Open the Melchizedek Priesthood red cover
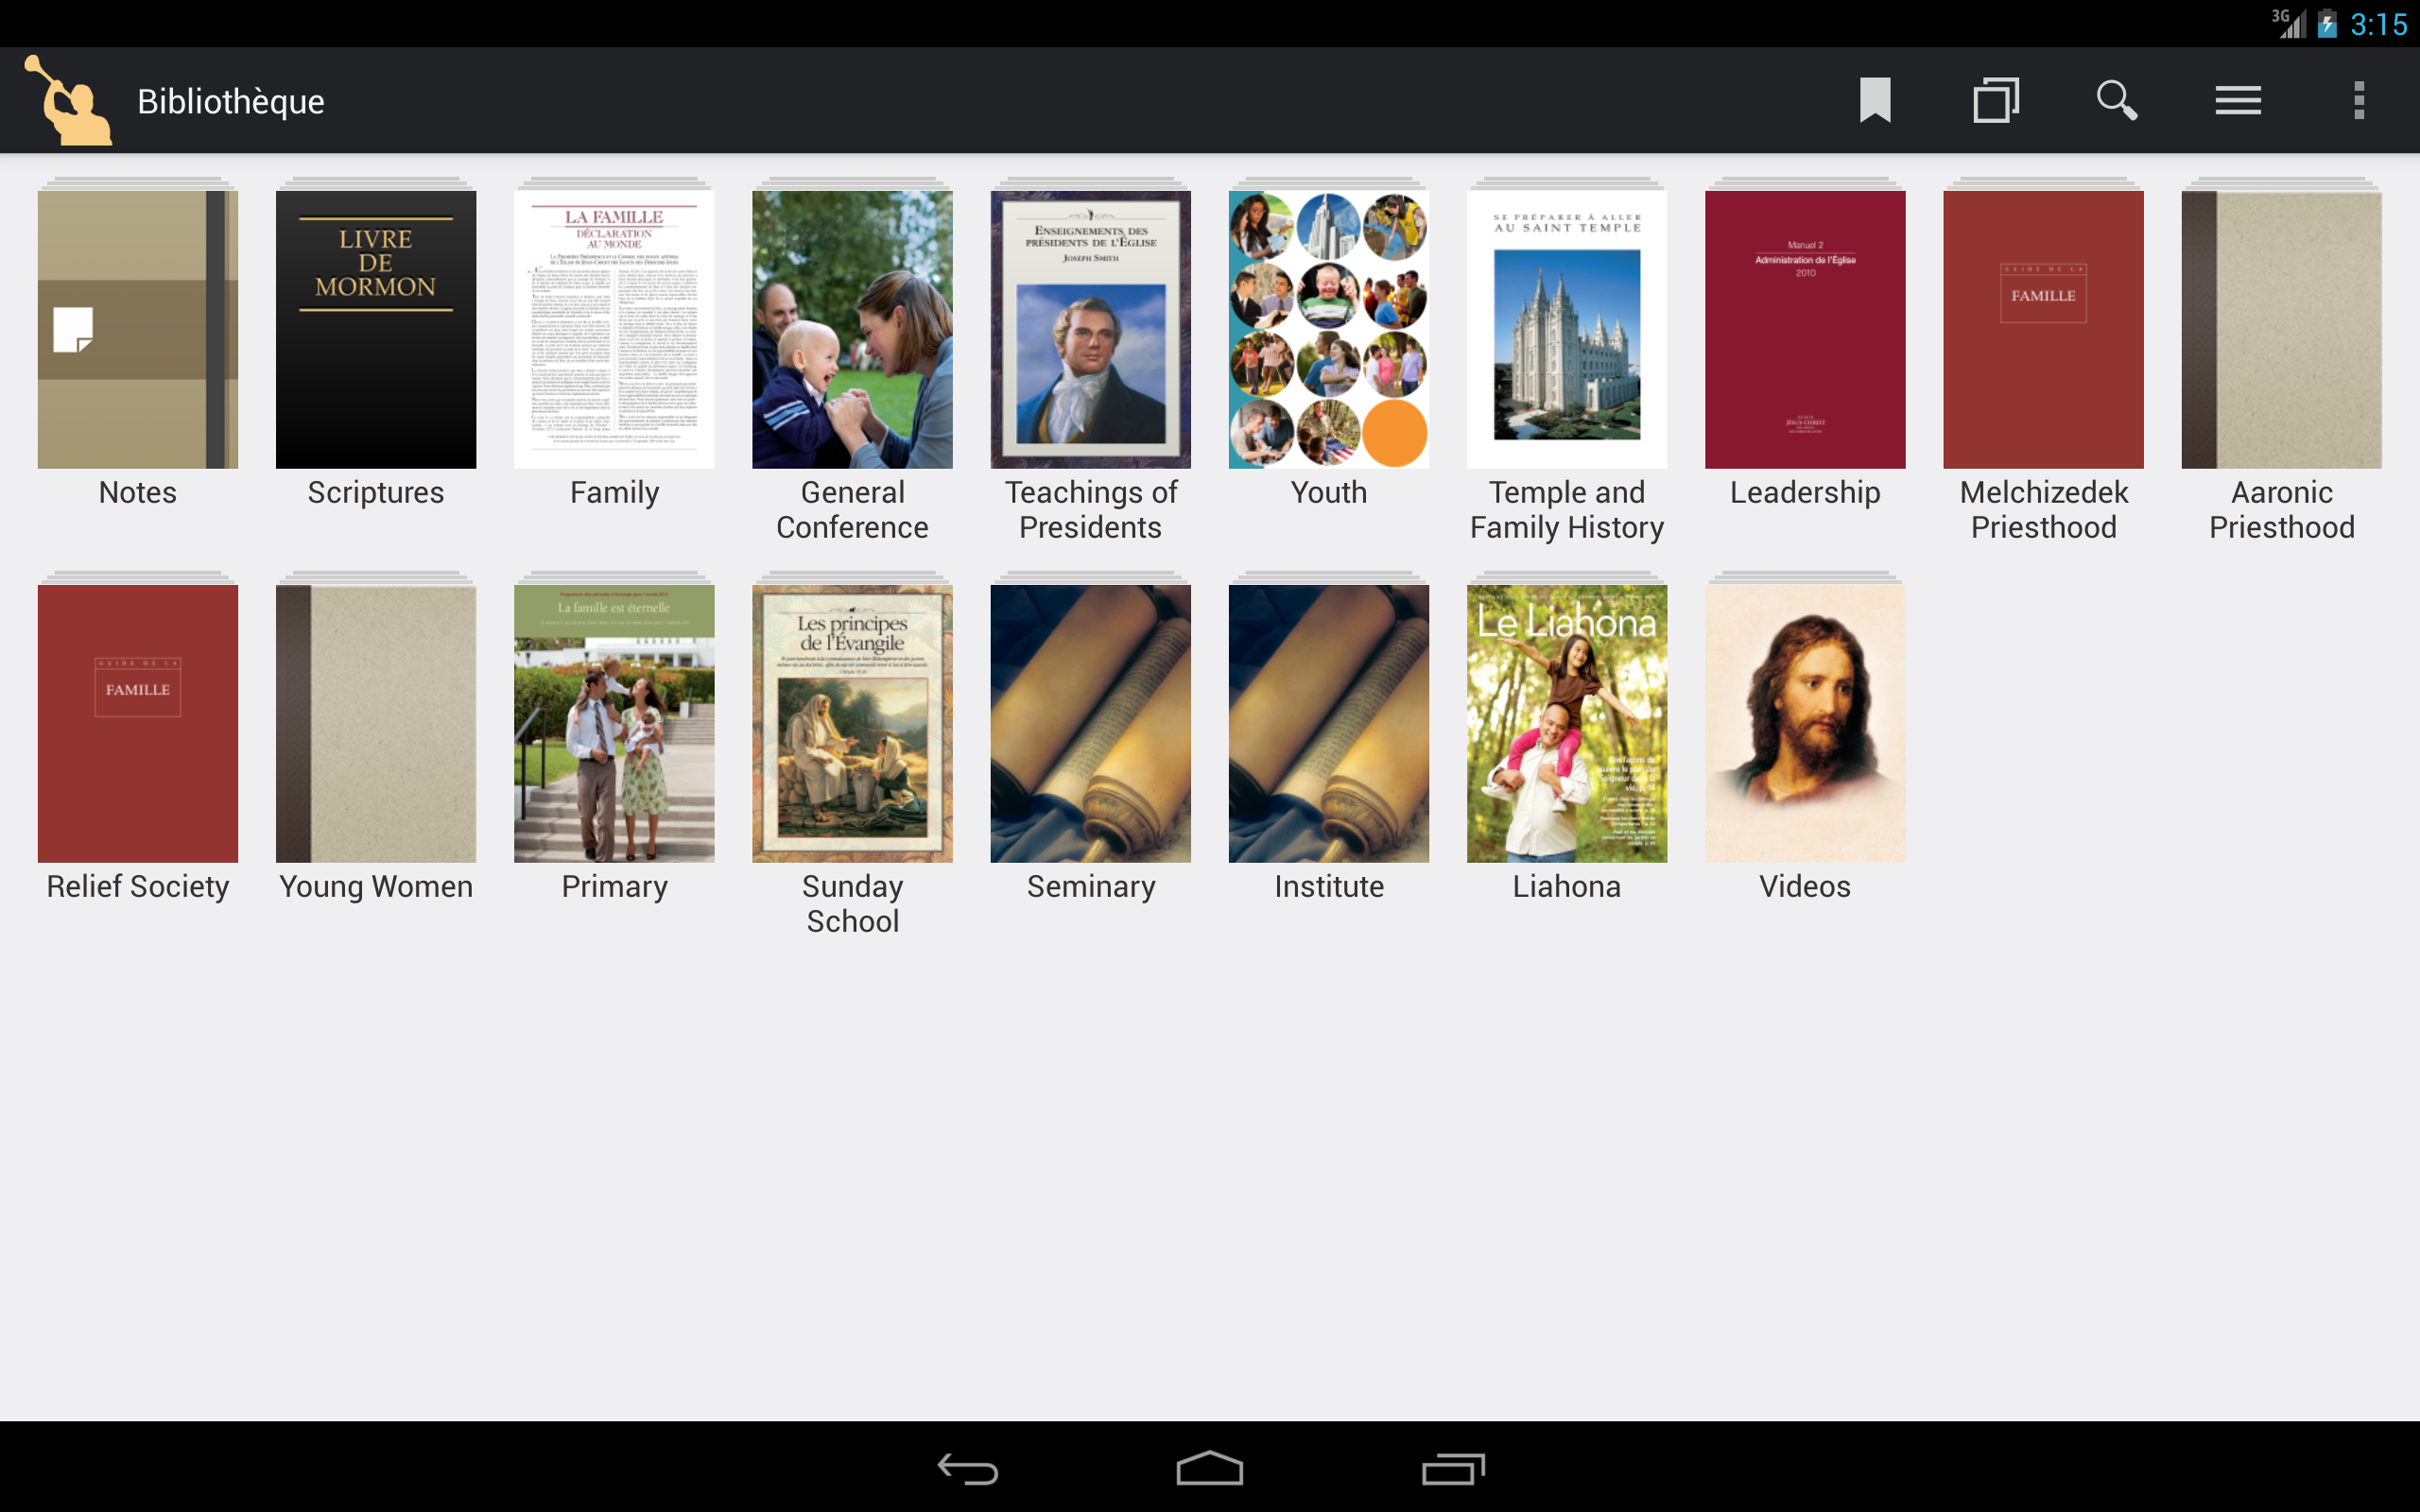 coord(2043,329)
